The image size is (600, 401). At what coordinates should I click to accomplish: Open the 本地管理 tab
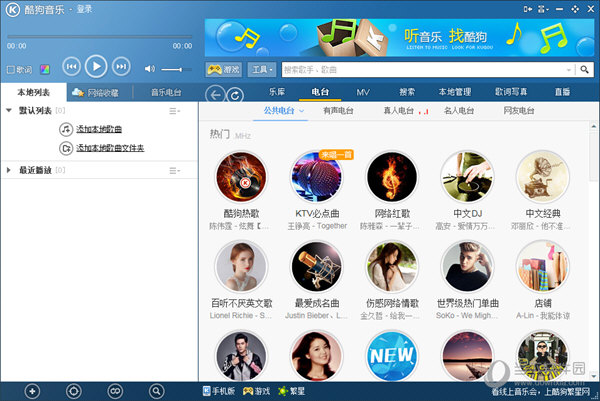[455, 92]
